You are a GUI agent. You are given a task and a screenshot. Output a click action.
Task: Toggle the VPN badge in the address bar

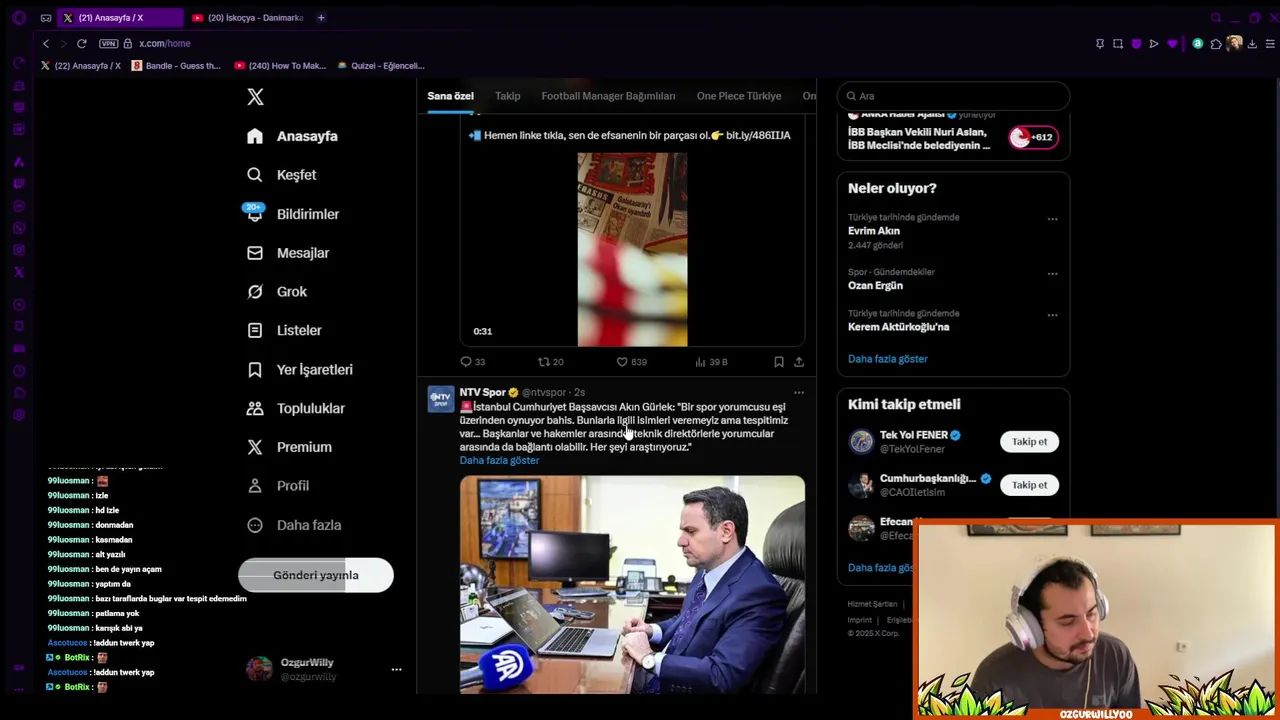109,44
